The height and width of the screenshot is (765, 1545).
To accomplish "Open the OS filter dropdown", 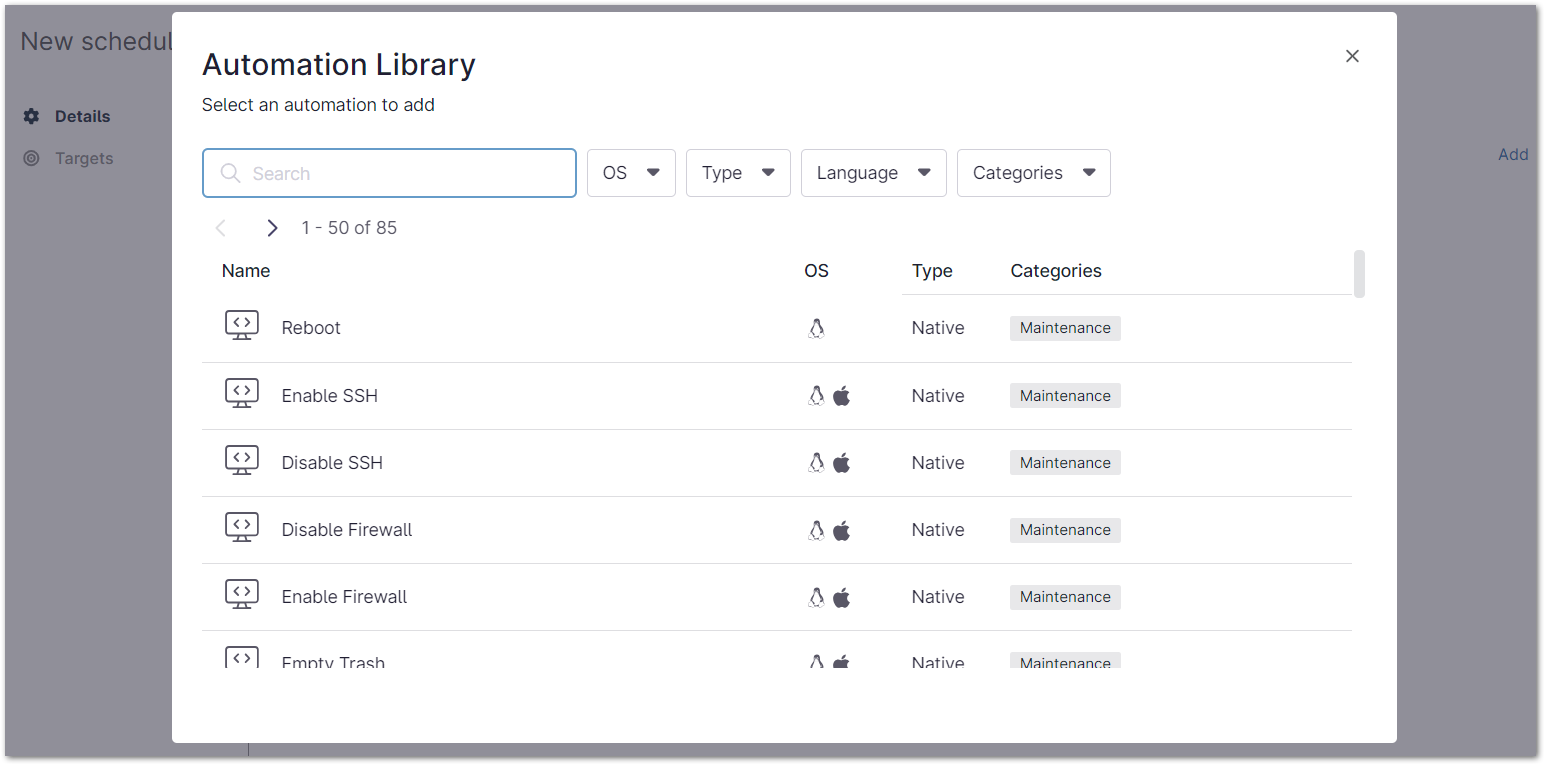I will coord(631,173).
